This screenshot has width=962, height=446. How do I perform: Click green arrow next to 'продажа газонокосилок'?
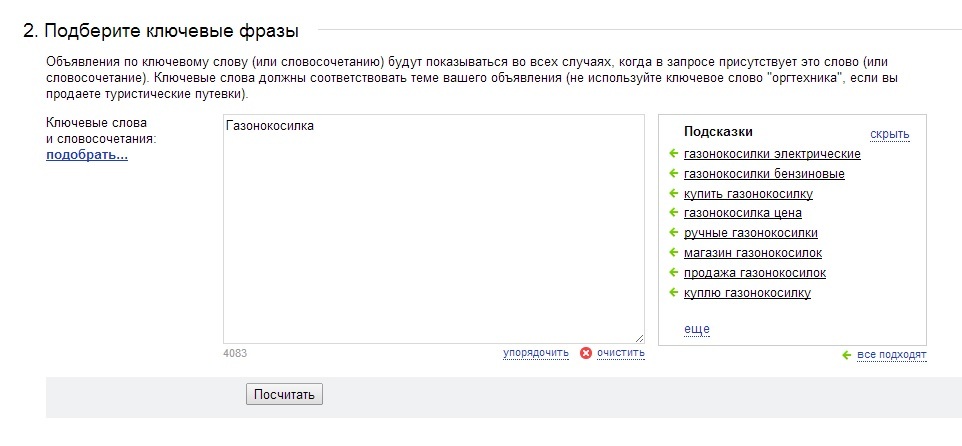click(x=673, y=272)
